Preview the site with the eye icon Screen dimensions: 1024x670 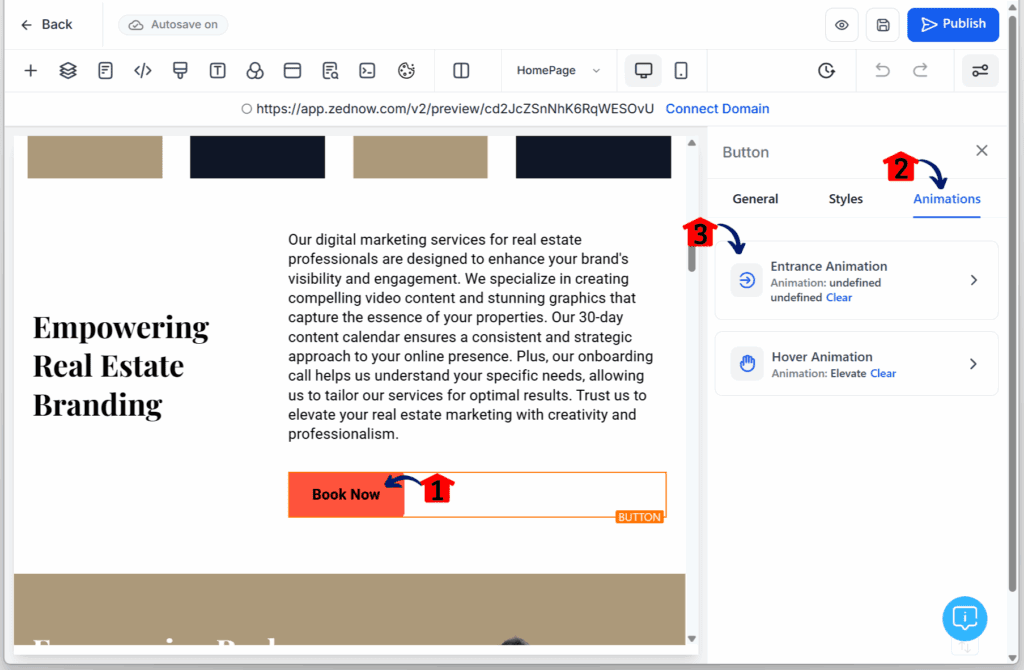[x=842, y=25]
